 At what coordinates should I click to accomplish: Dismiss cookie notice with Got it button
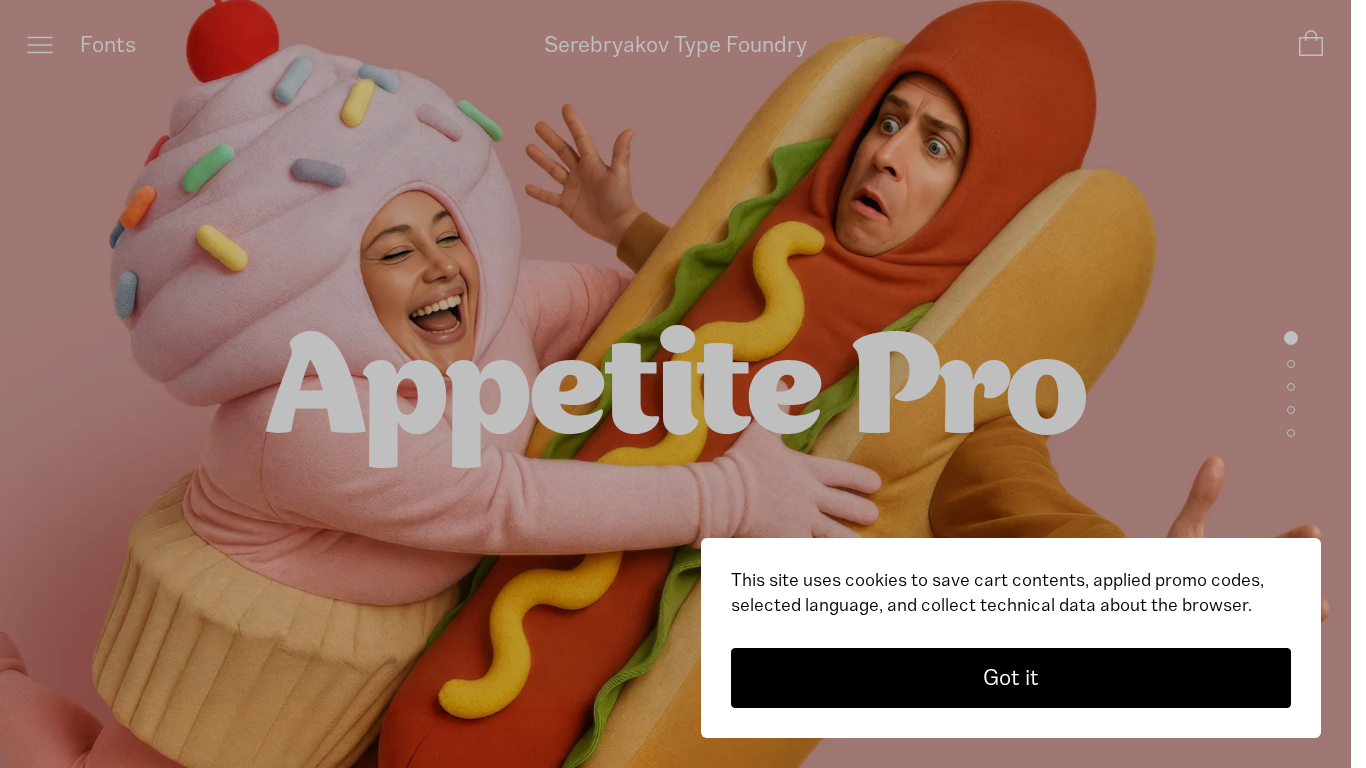pyautogui.click(x=1011, y=678)
